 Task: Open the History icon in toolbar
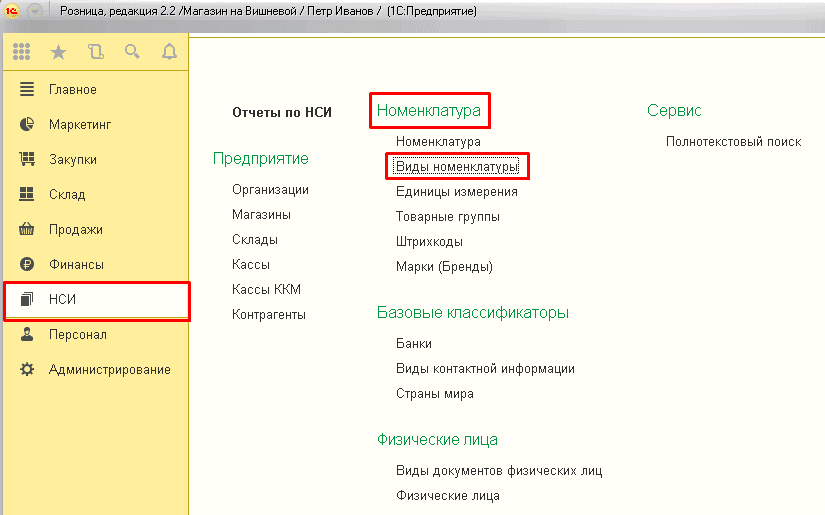[x=95, y=52]
